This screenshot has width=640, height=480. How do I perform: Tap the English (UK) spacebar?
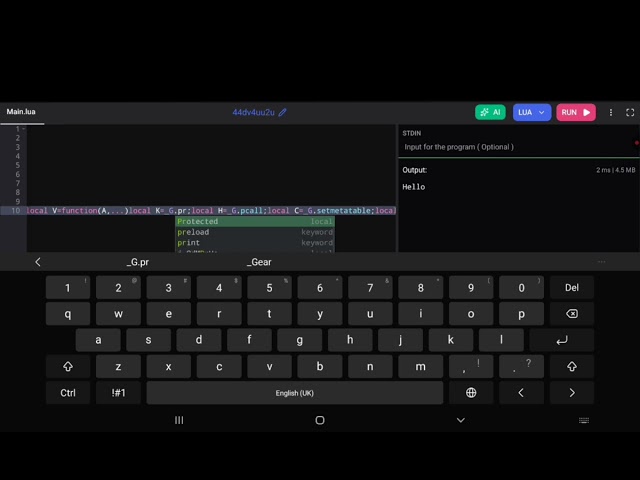click(x=295, y=393)
